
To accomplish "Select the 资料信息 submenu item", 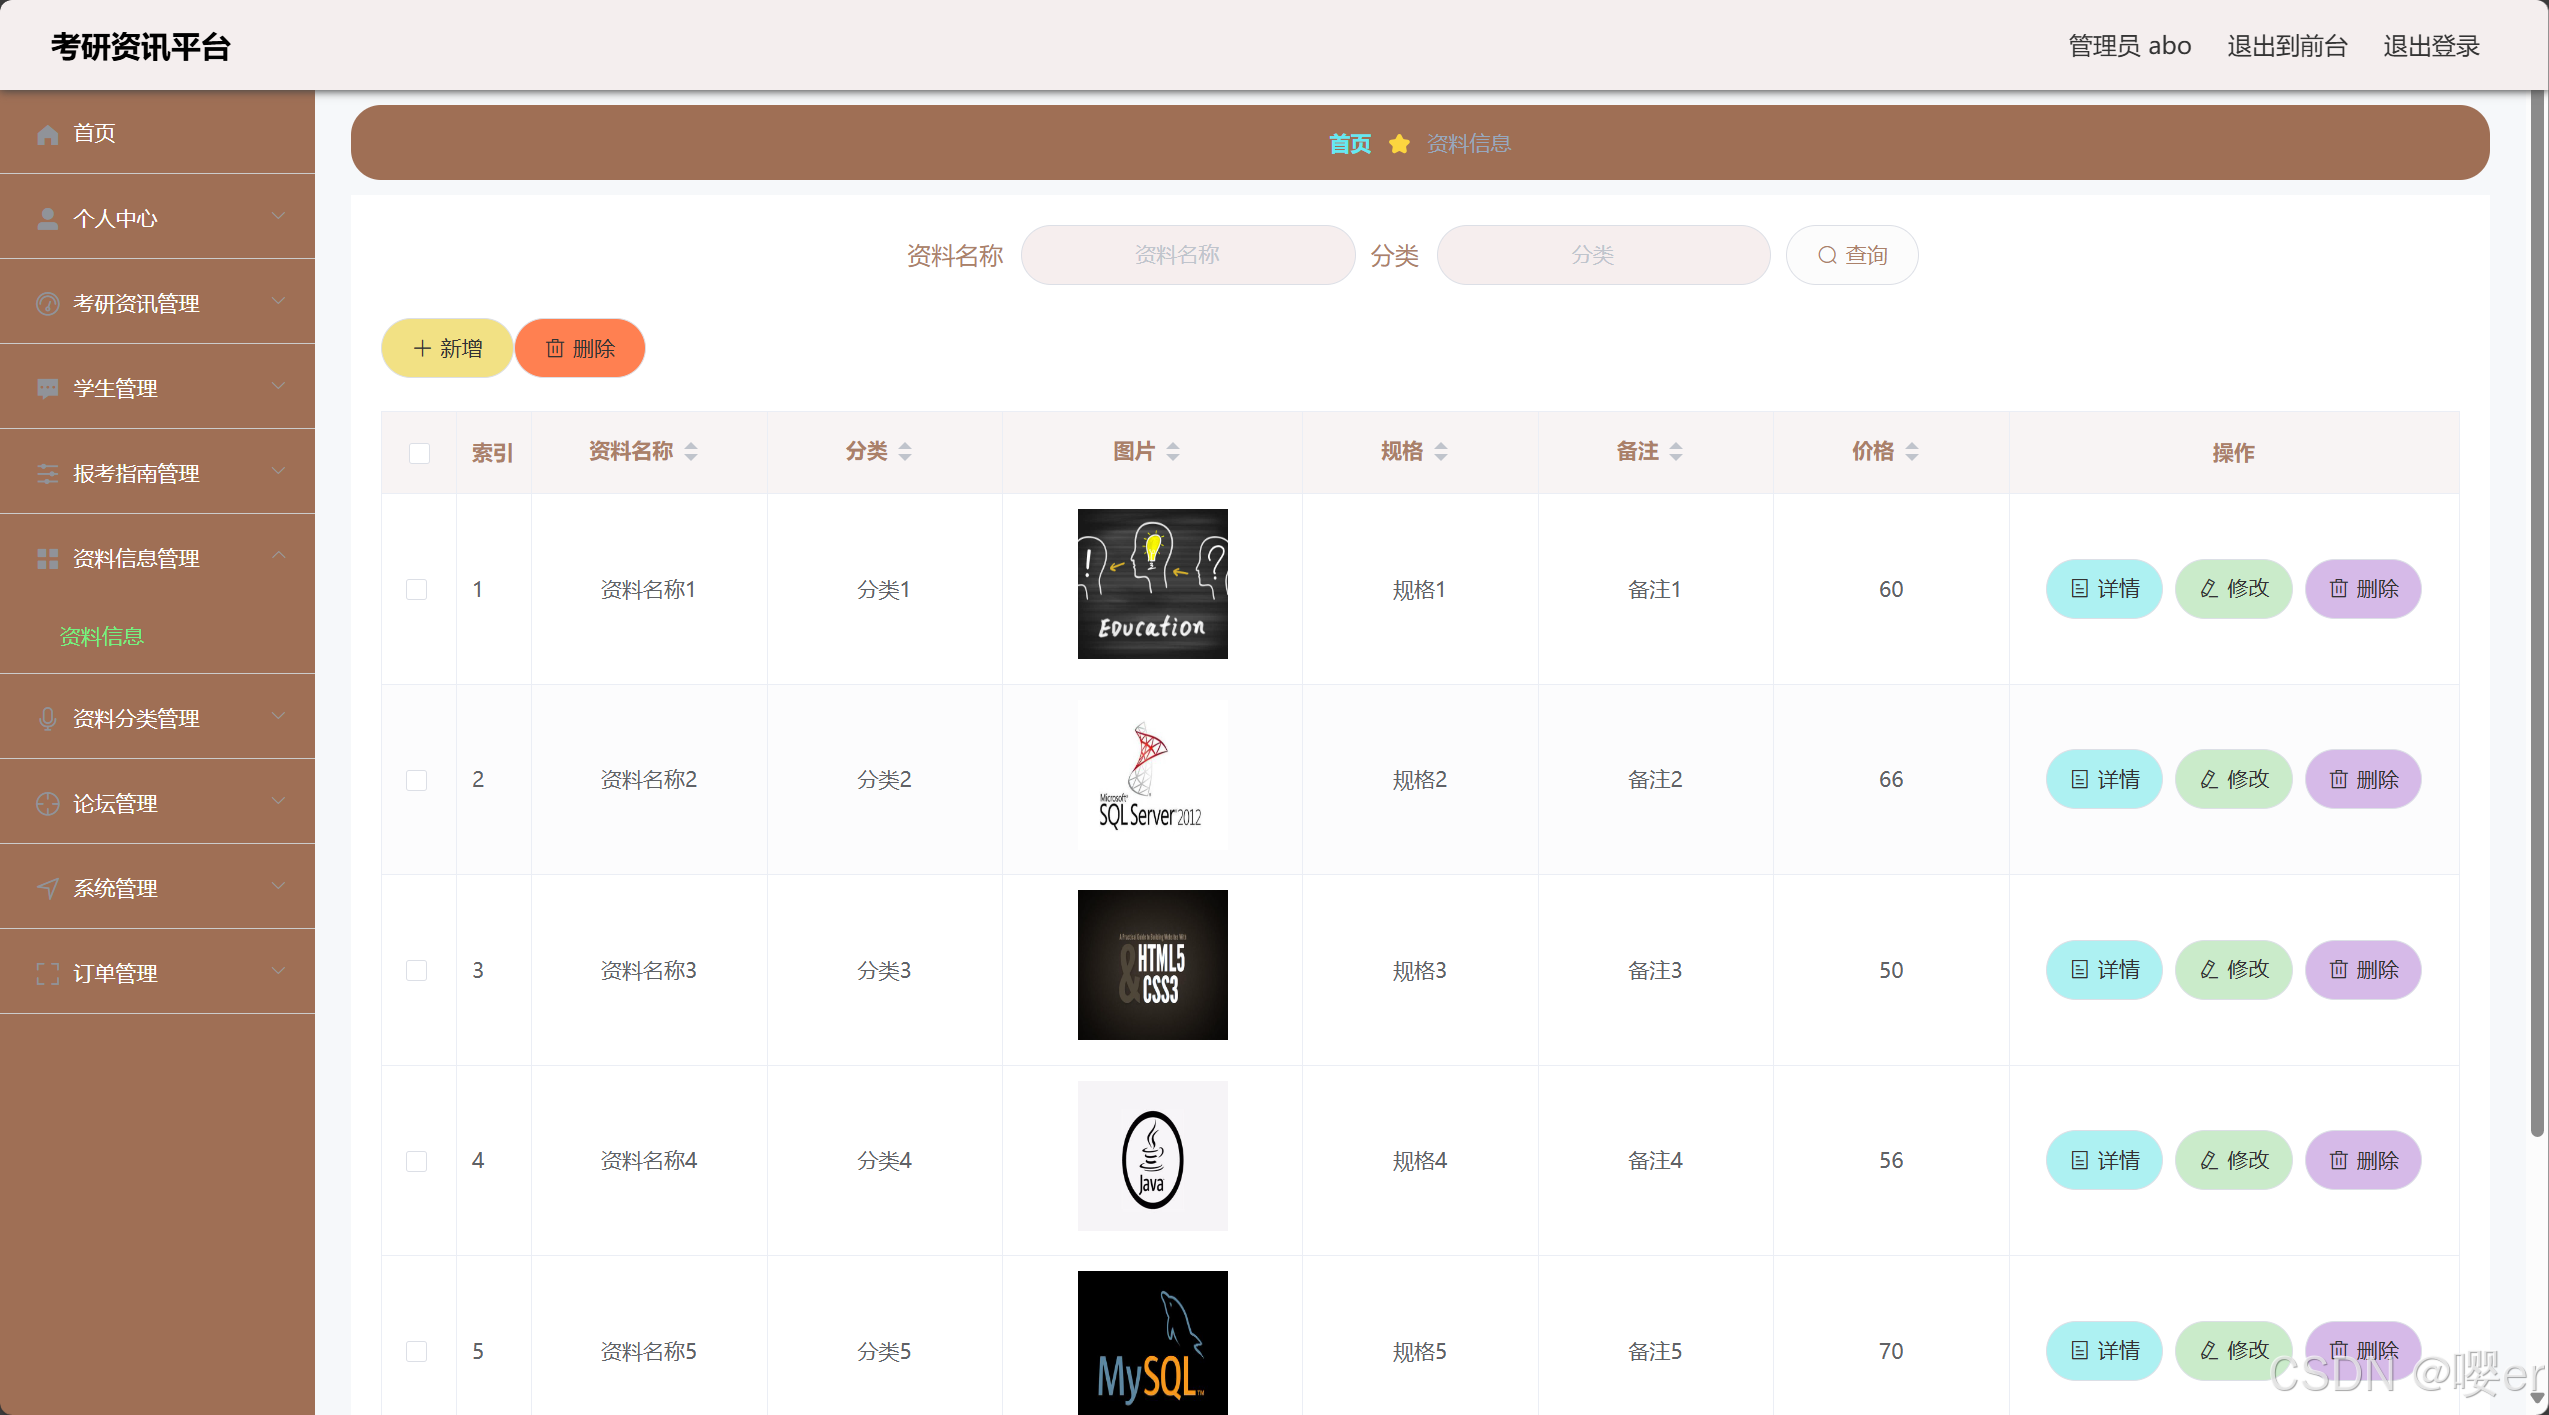I will pos(102,637).
